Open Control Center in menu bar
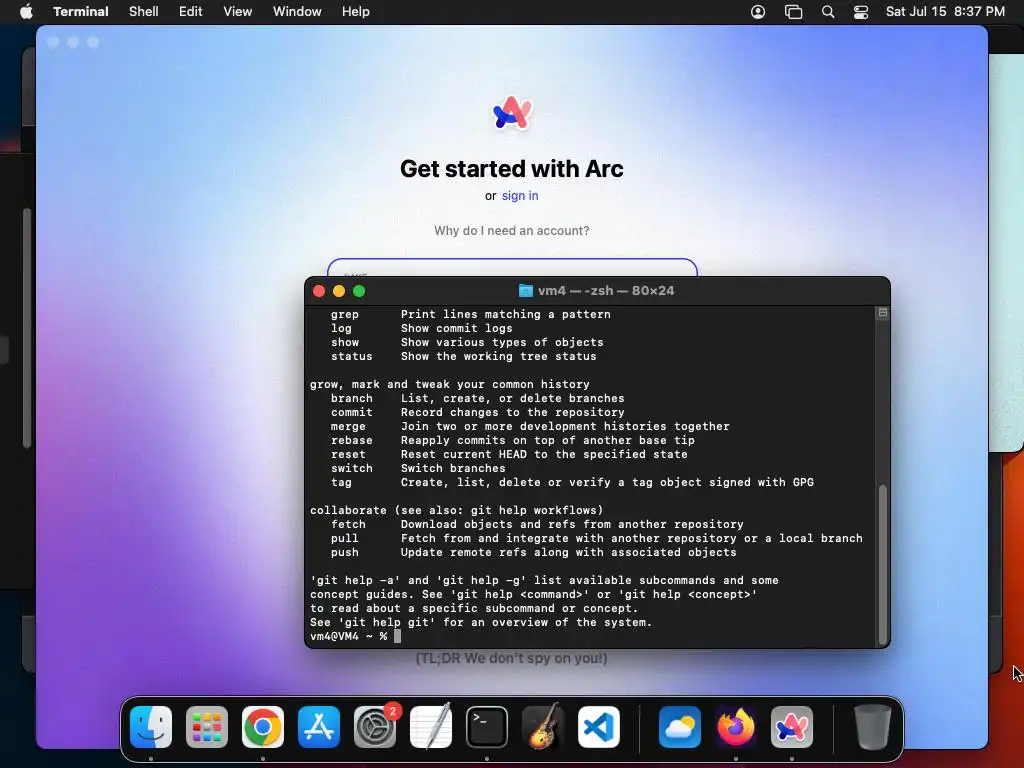The image size is (1024, 768). 861,12
